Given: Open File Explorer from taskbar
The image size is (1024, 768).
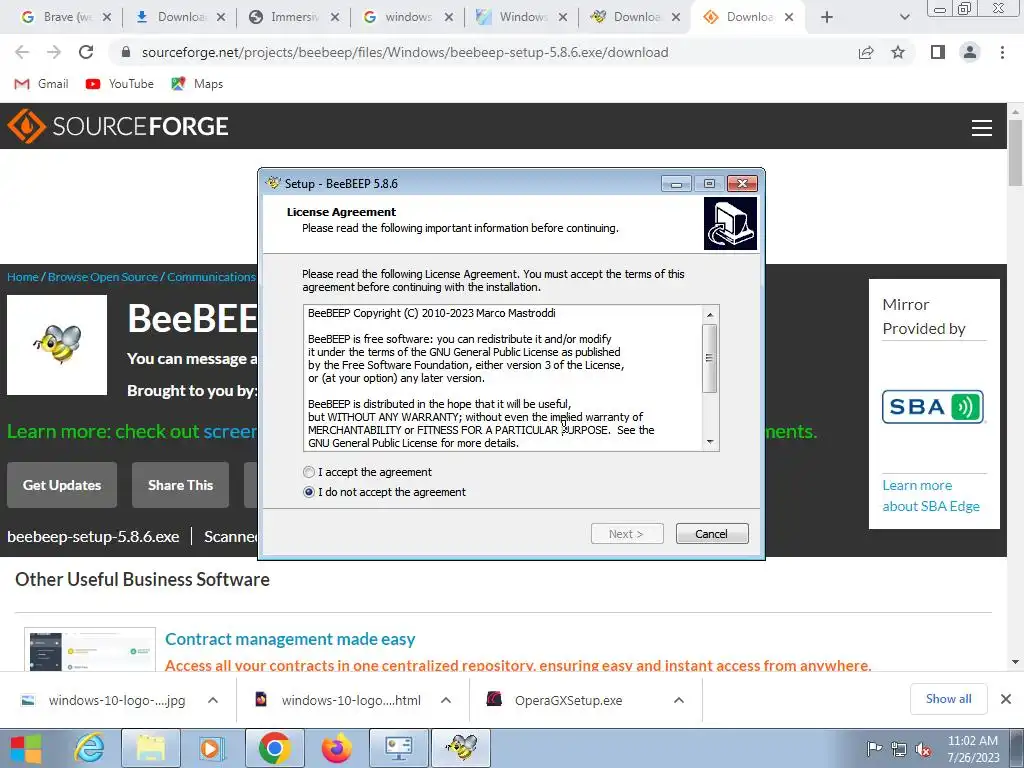Looking at the screenshot, I should 150,748.
